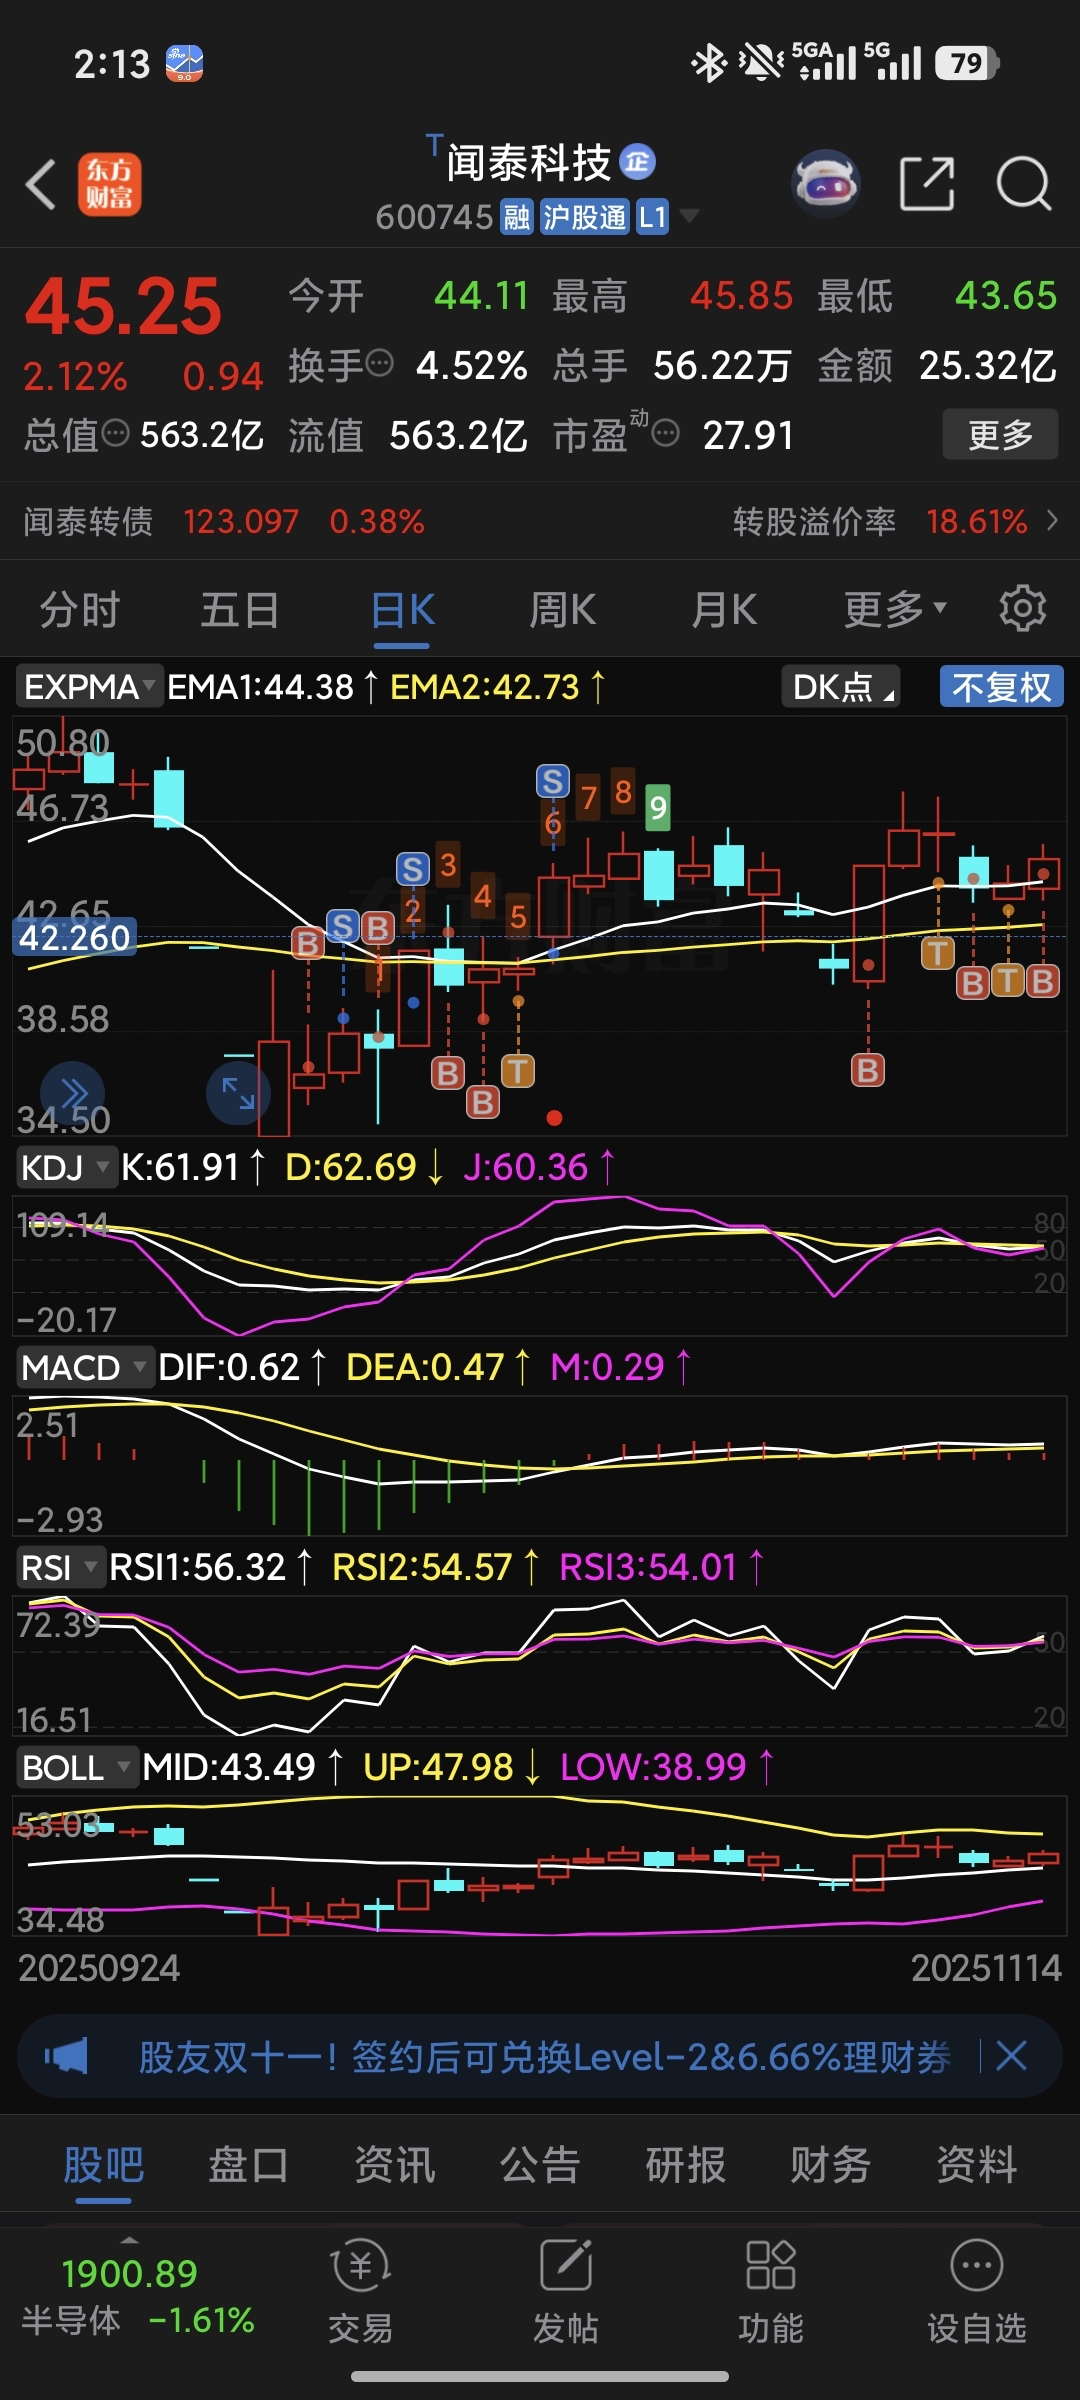Viewport: 1080px width, 2400px height.
Task: Open the EXPMA indicator dropdown
Action: click(x=88, y=687)
